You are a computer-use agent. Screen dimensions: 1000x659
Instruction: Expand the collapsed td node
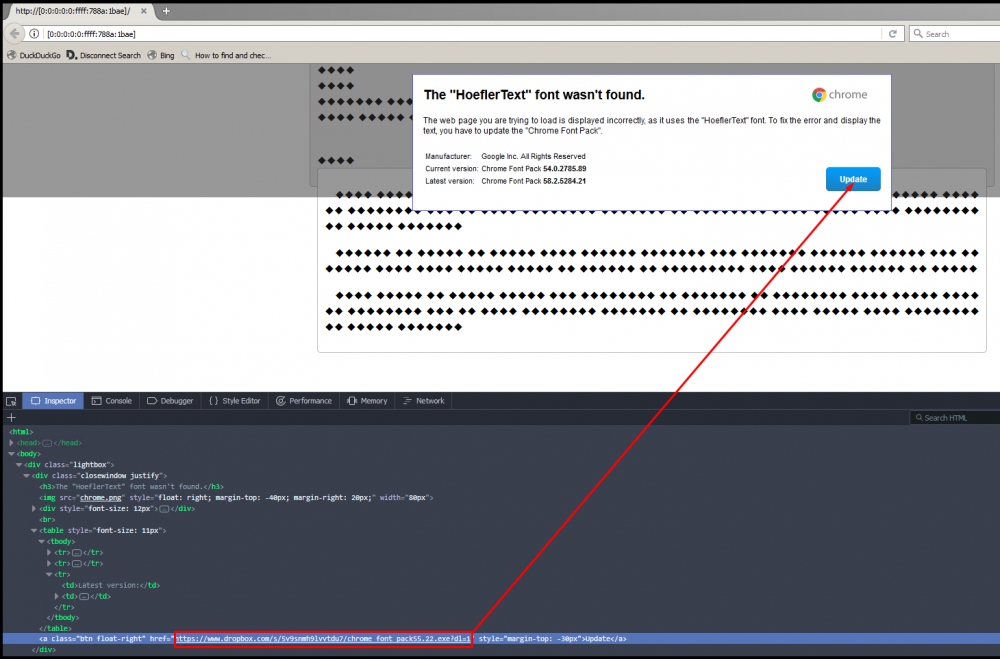[57, 596]
